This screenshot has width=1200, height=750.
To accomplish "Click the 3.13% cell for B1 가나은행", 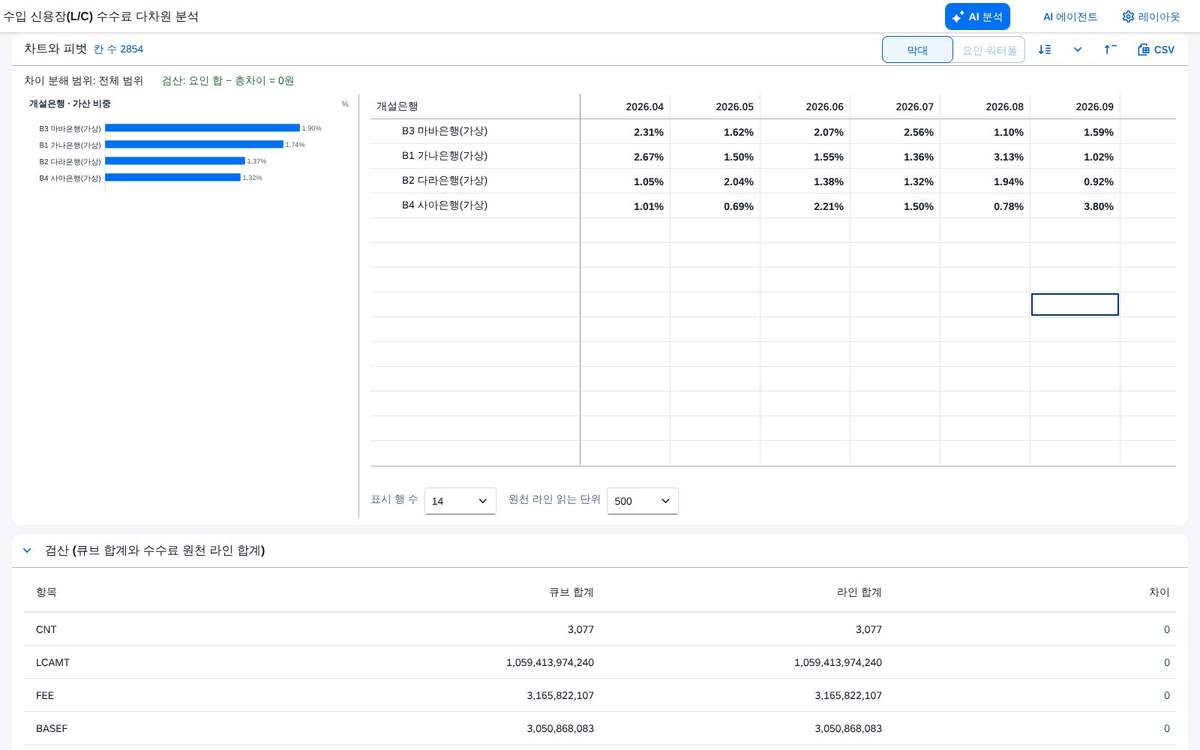I will pyautogui.click(x=985, y=157).
